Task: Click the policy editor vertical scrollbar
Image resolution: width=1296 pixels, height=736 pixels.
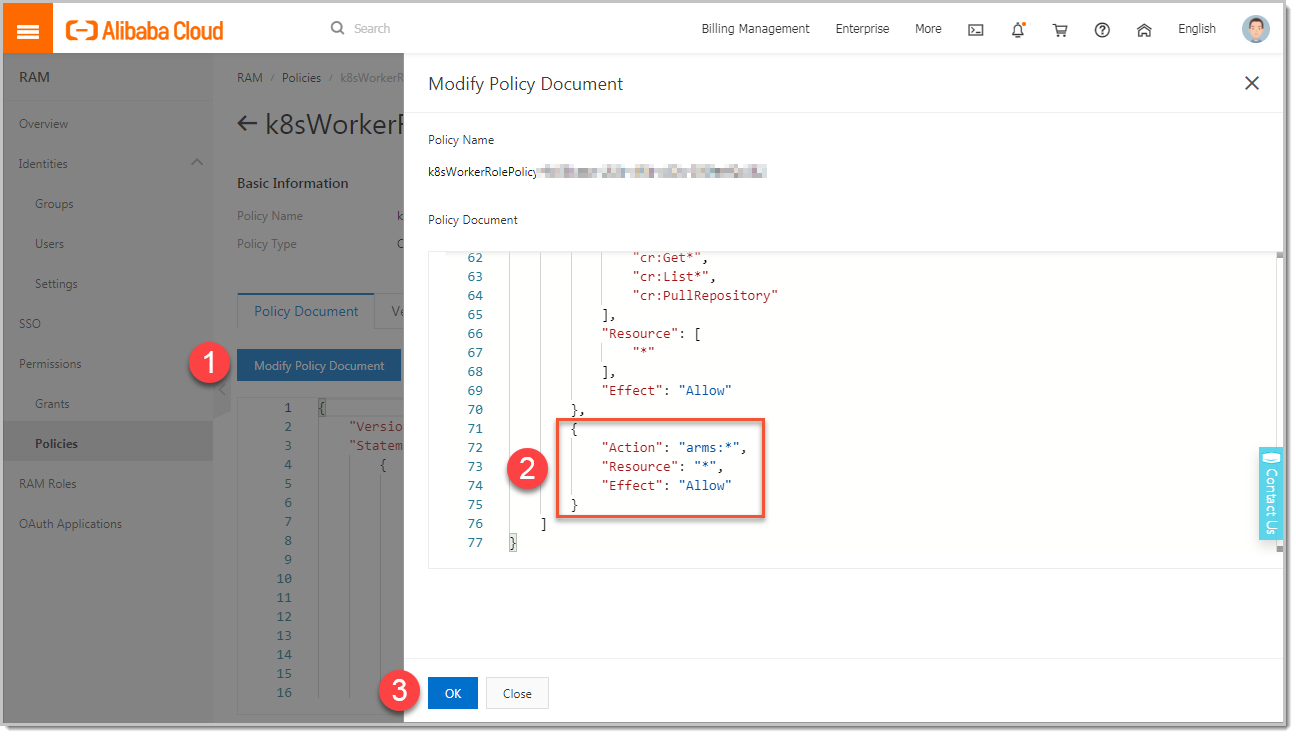Action: (x=1279, y=400)
